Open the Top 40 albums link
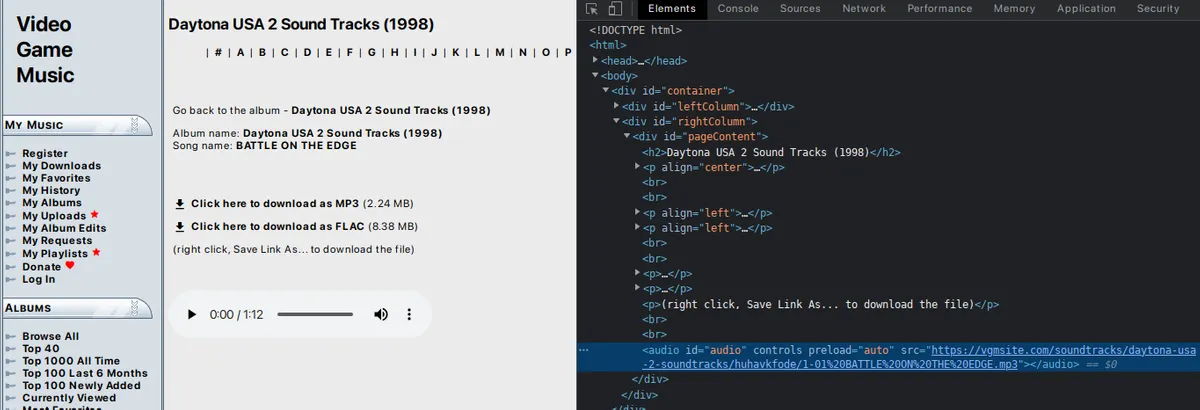 41,349
